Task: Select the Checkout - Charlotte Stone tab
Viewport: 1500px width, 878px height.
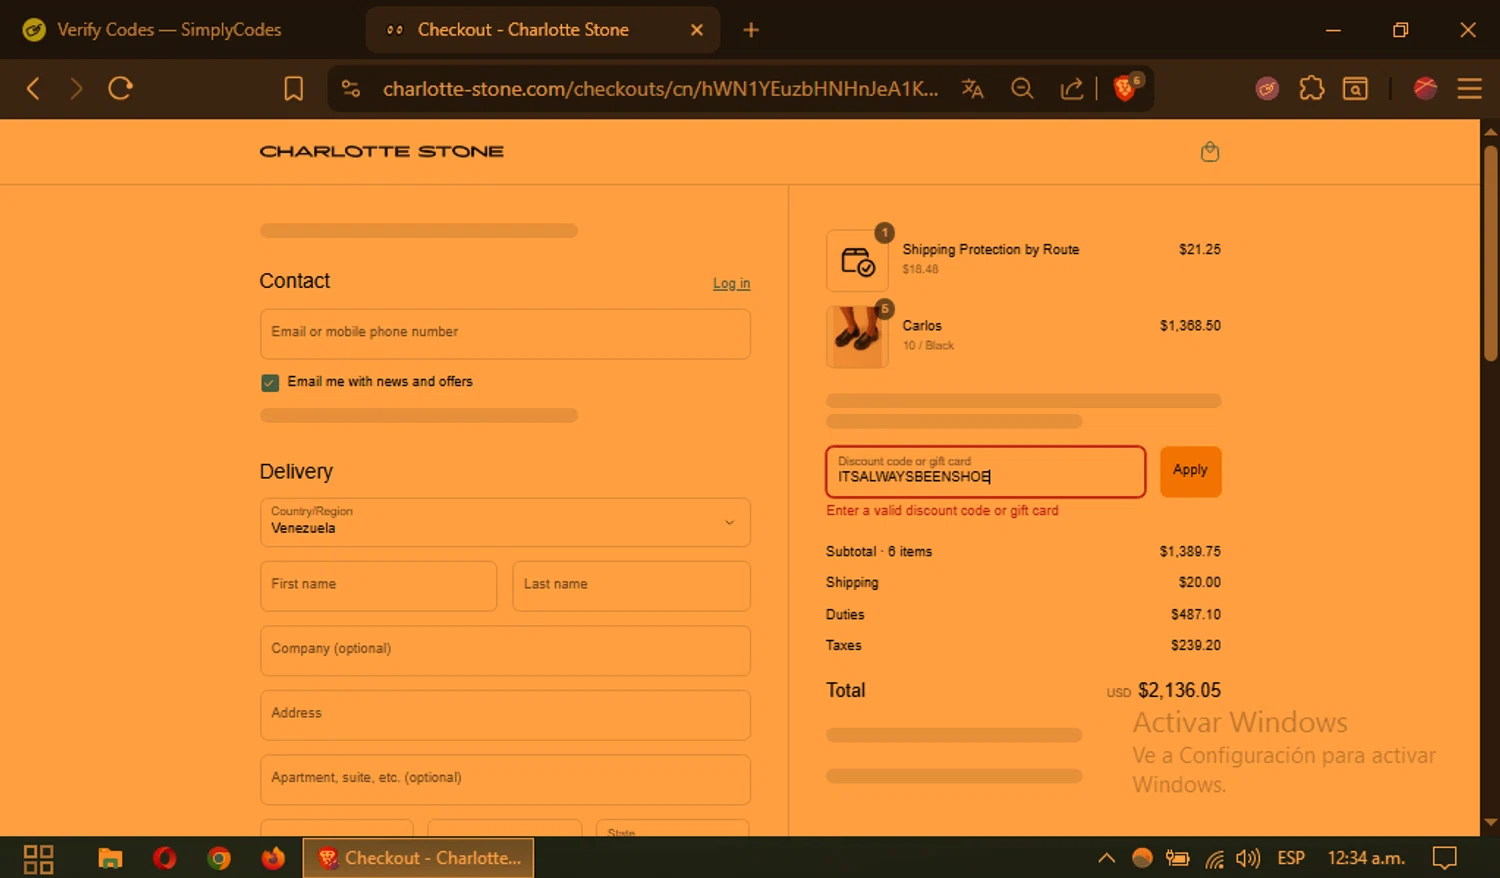Action: (523, 30)
